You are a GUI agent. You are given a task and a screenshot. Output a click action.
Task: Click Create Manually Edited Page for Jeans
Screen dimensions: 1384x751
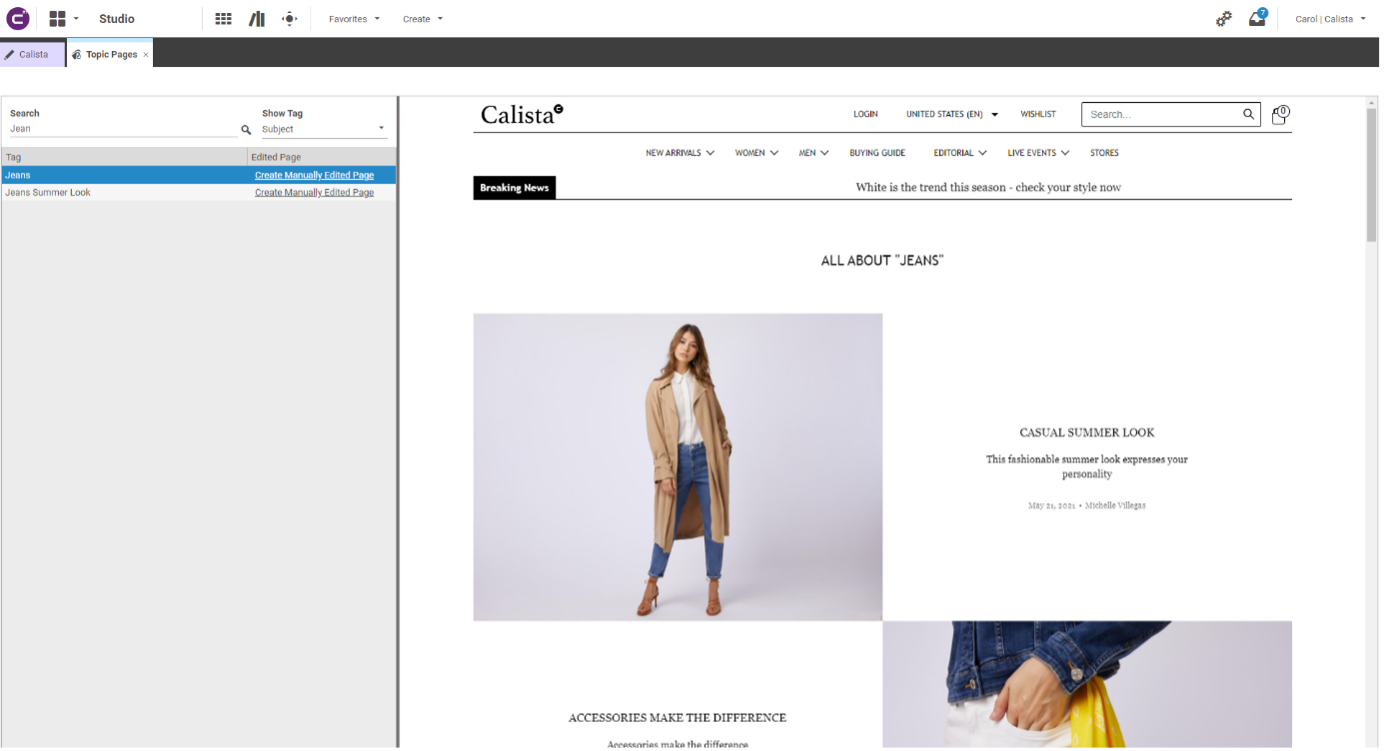click(x=314, y=175)
